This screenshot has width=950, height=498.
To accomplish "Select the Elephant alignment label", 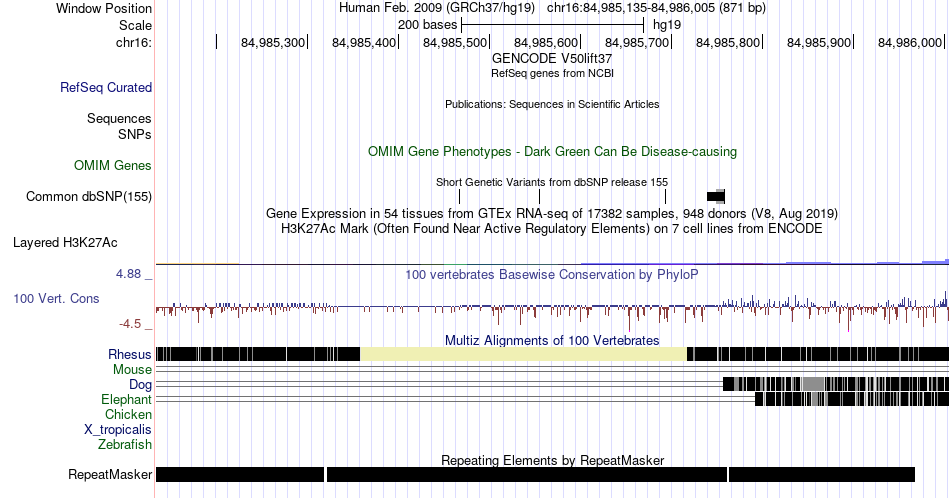I will (x=127, y=399).
